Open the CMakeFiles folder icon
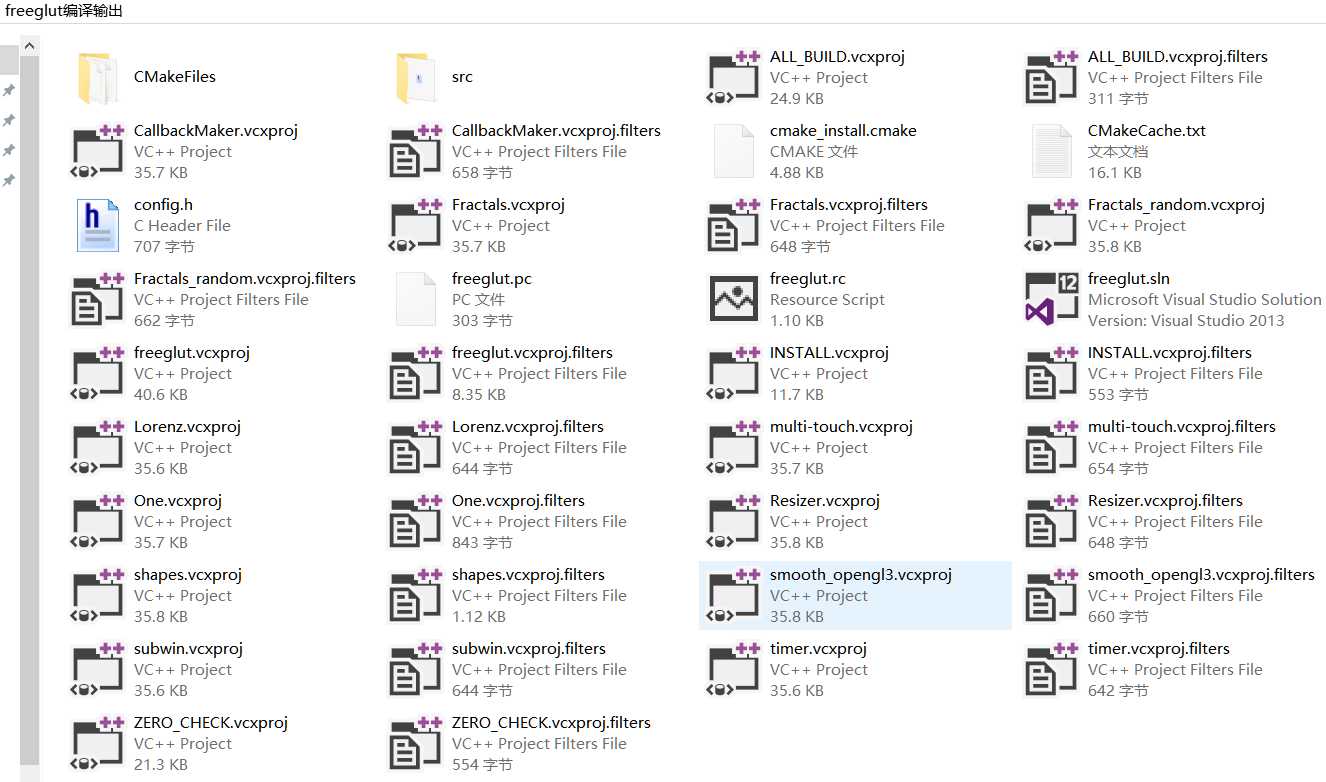The image size is (1326, 782). [98, 78]
